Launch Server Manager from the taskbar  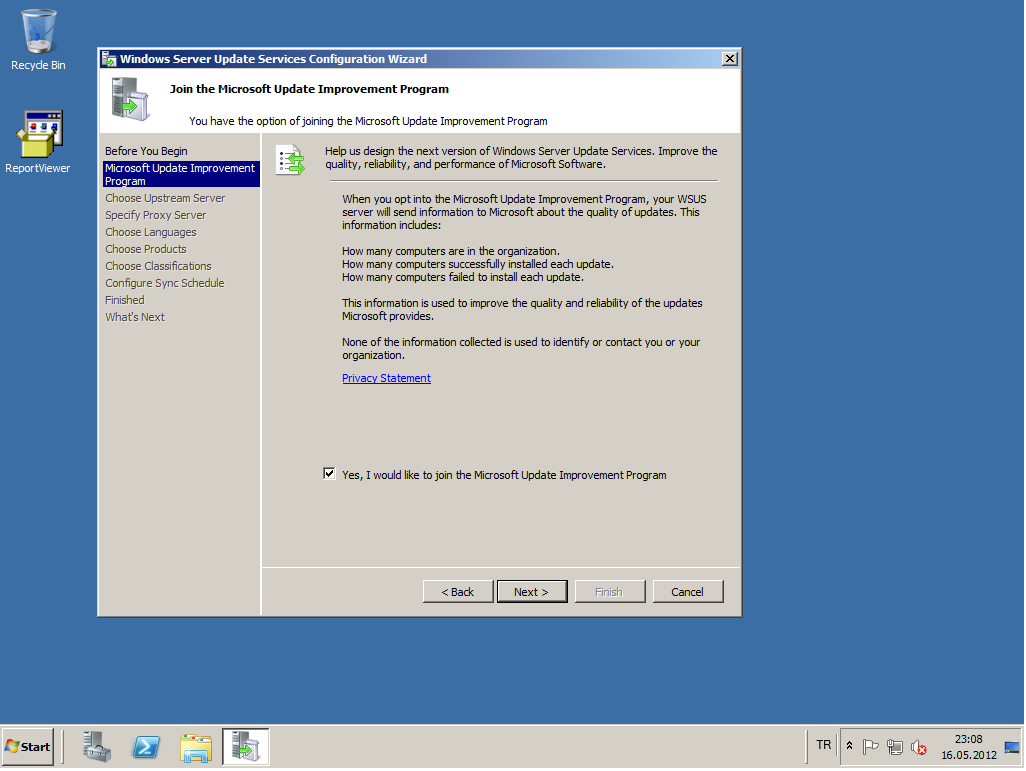click(x=98, y=746)
